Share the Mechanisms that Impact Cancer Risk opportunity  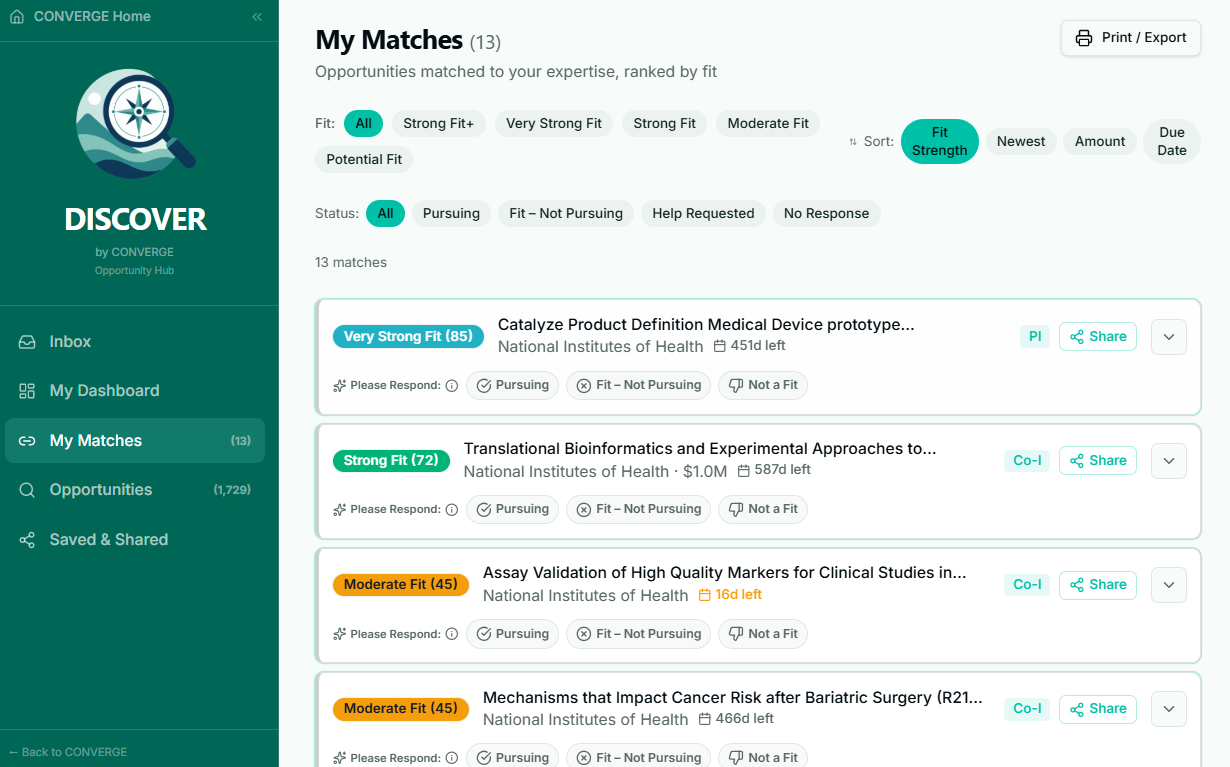[1098, 709]
